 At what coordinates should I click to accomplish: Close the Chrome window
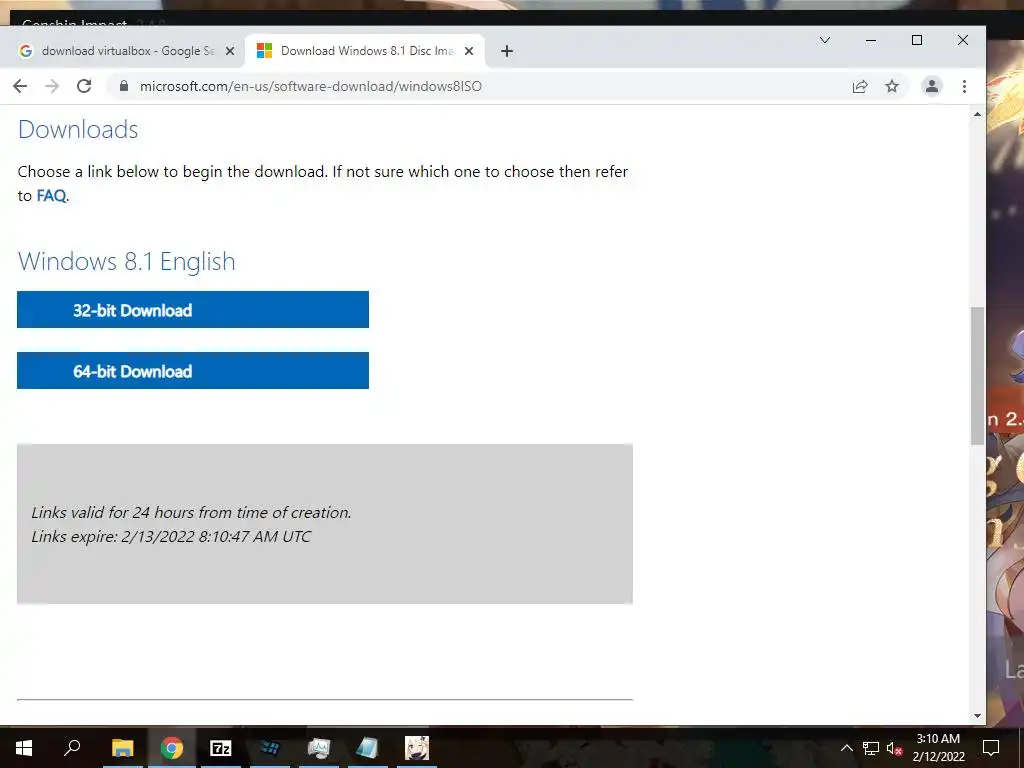(x=963, y=40)
